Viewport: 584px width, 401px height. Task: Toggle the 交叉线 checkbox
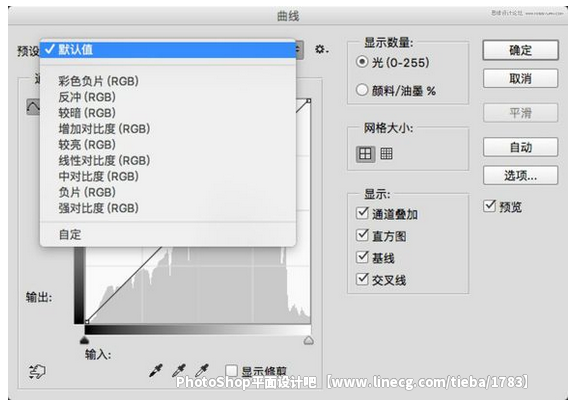(x=362, y=279)
